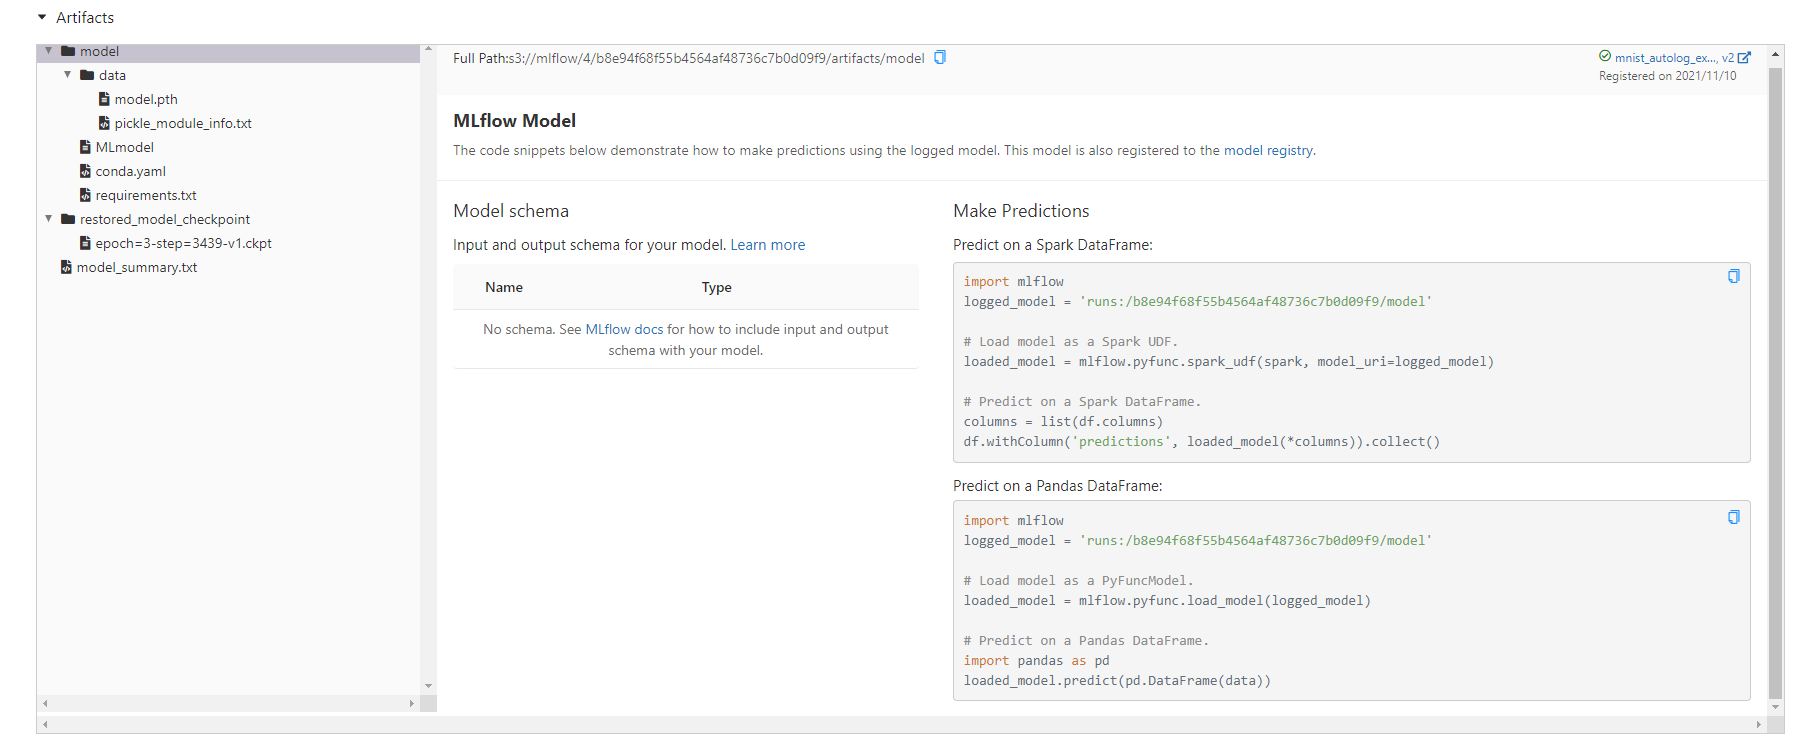The image size is (1798, 738).
Task: Collapse the model folder arrow
Action: [x=48, y=51]
